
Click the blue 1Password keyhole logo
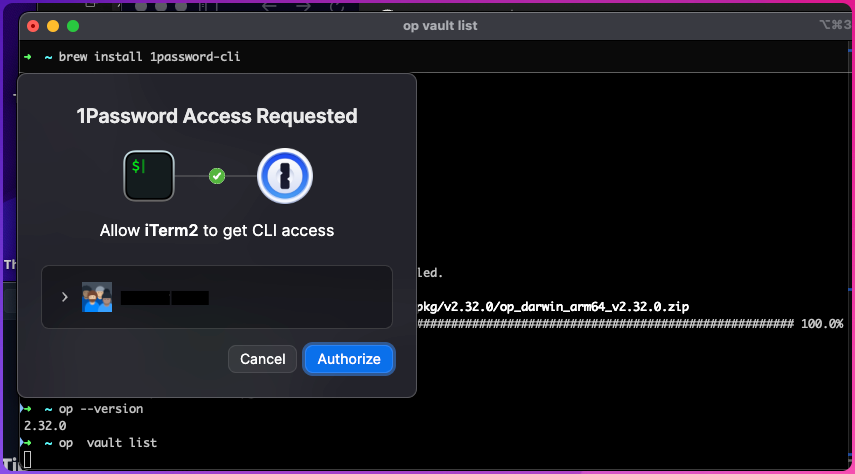tap(285, 176)
